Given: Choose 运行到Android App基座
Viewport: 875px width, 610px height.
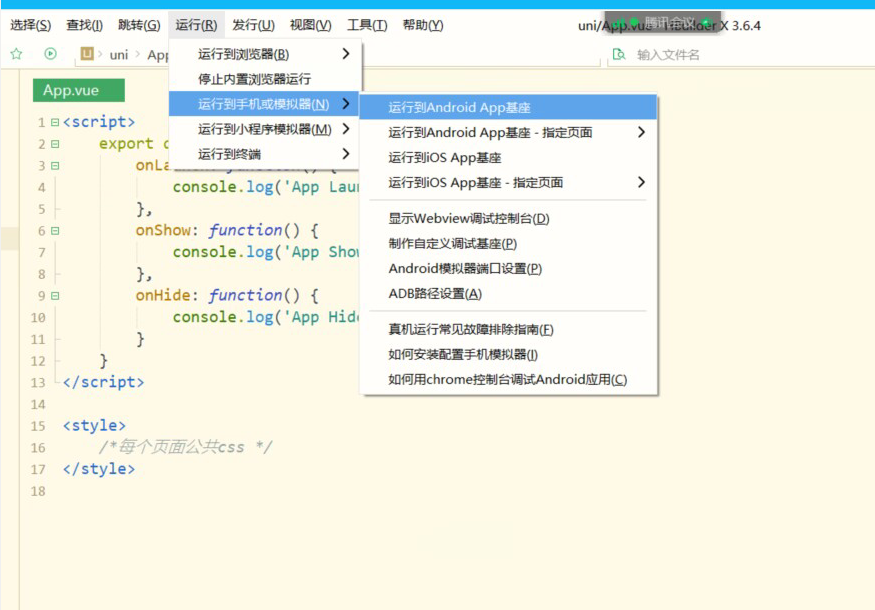Looking at the screenshot, I should pyautogui.click(x=508, y=107).
